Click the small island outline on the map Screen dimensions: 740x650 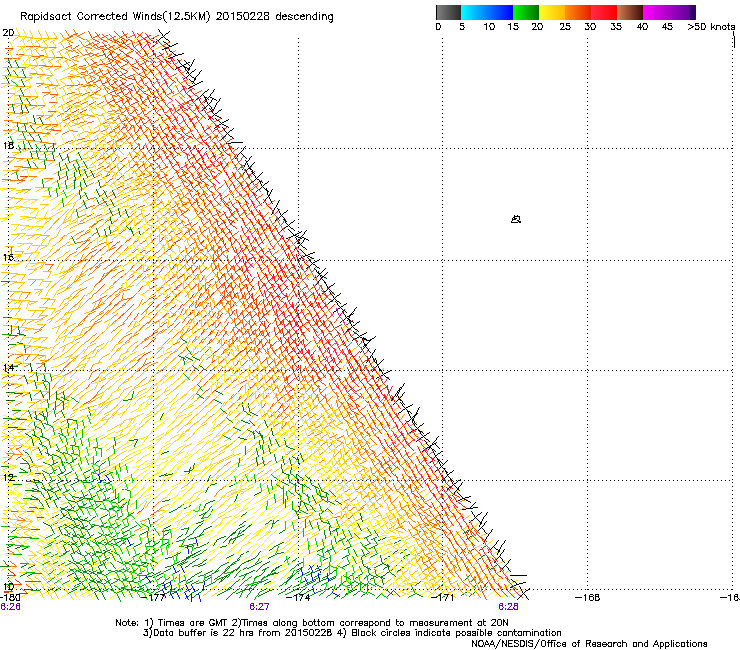pyautogui.click(x=516, y=219)
